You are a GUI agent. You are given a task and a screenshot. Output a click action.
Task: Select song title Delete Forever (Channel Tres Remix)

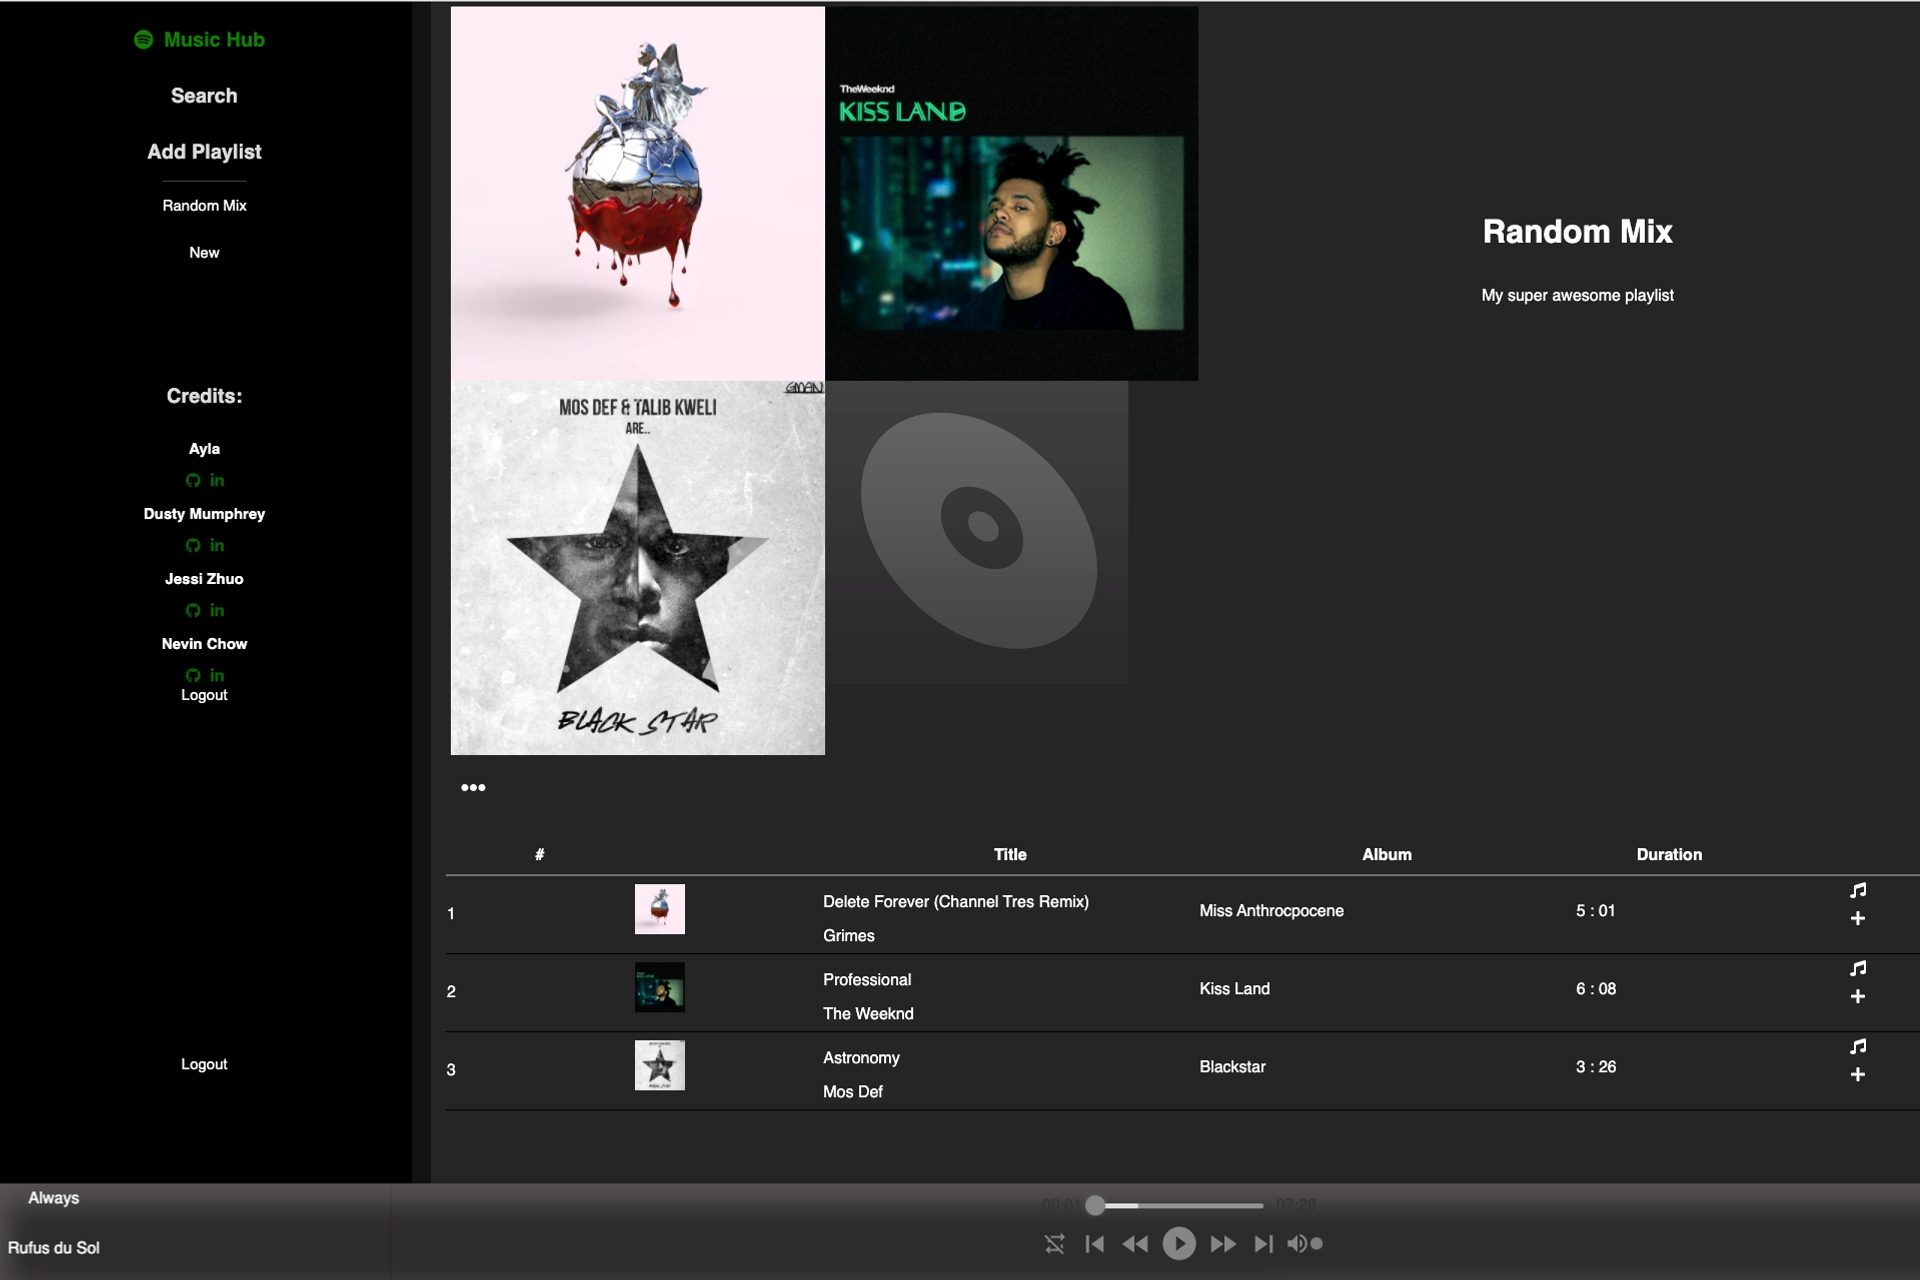[x=956, y=902]
